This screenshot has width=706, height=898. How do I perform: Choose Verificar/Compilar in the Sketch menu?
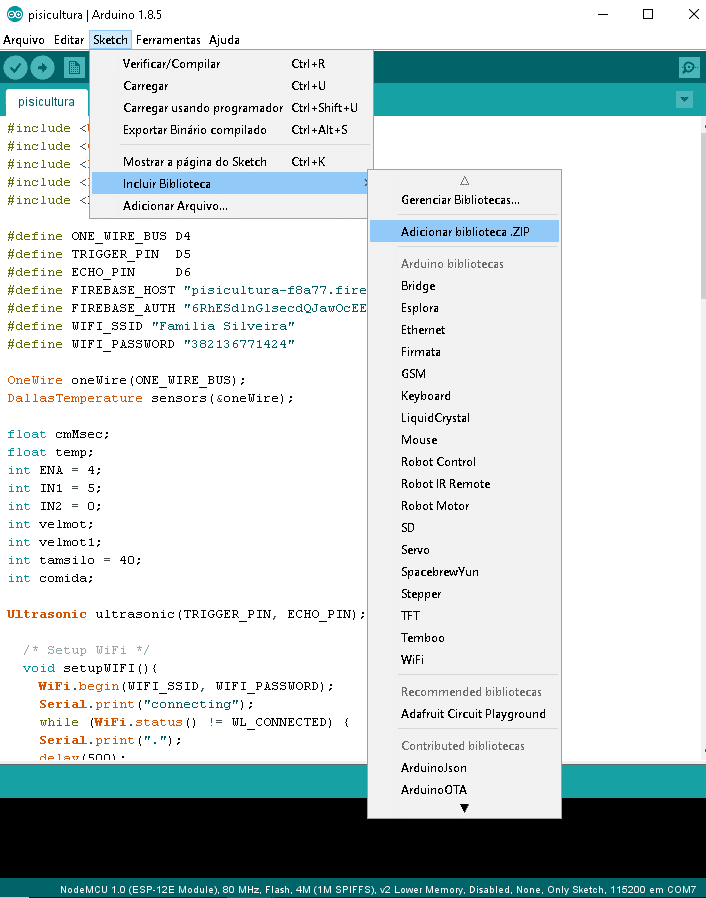[171, 64]
